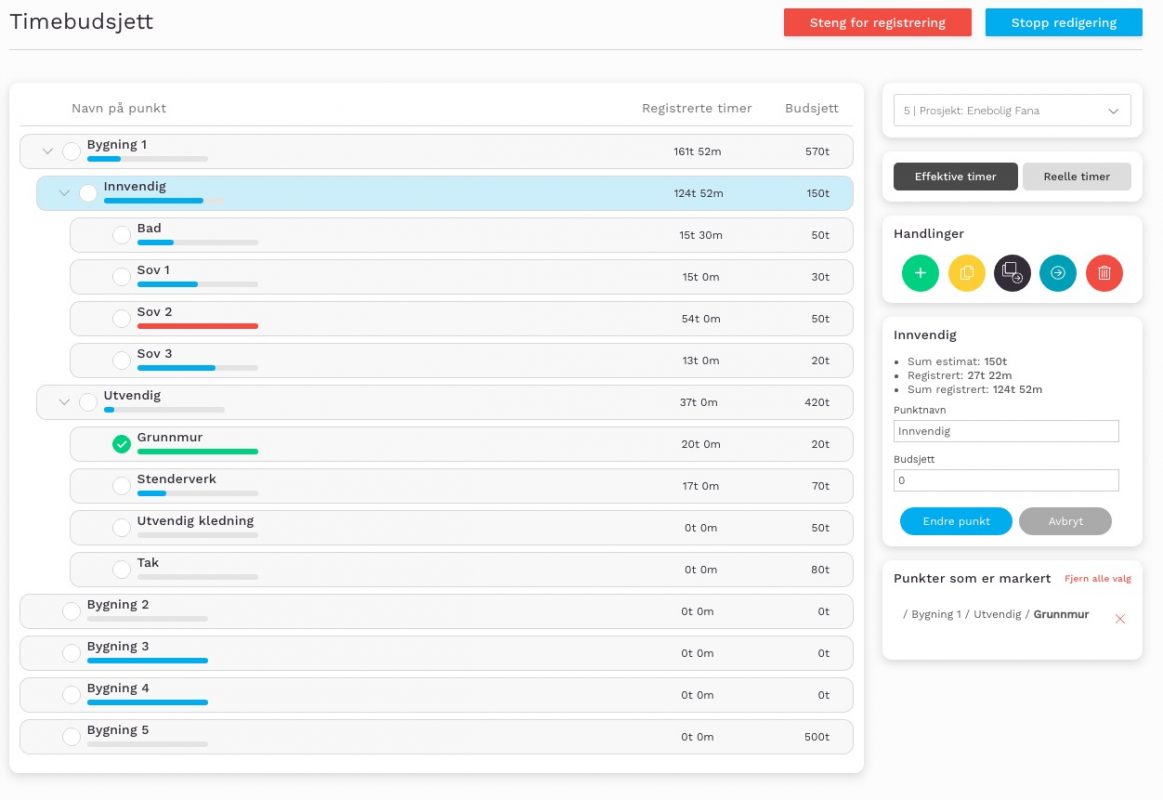The height and width of the screenshot is (800, 1163).
Task: Remove Grunnmur from marked points with X
Action: click(x=1120, y=619)
